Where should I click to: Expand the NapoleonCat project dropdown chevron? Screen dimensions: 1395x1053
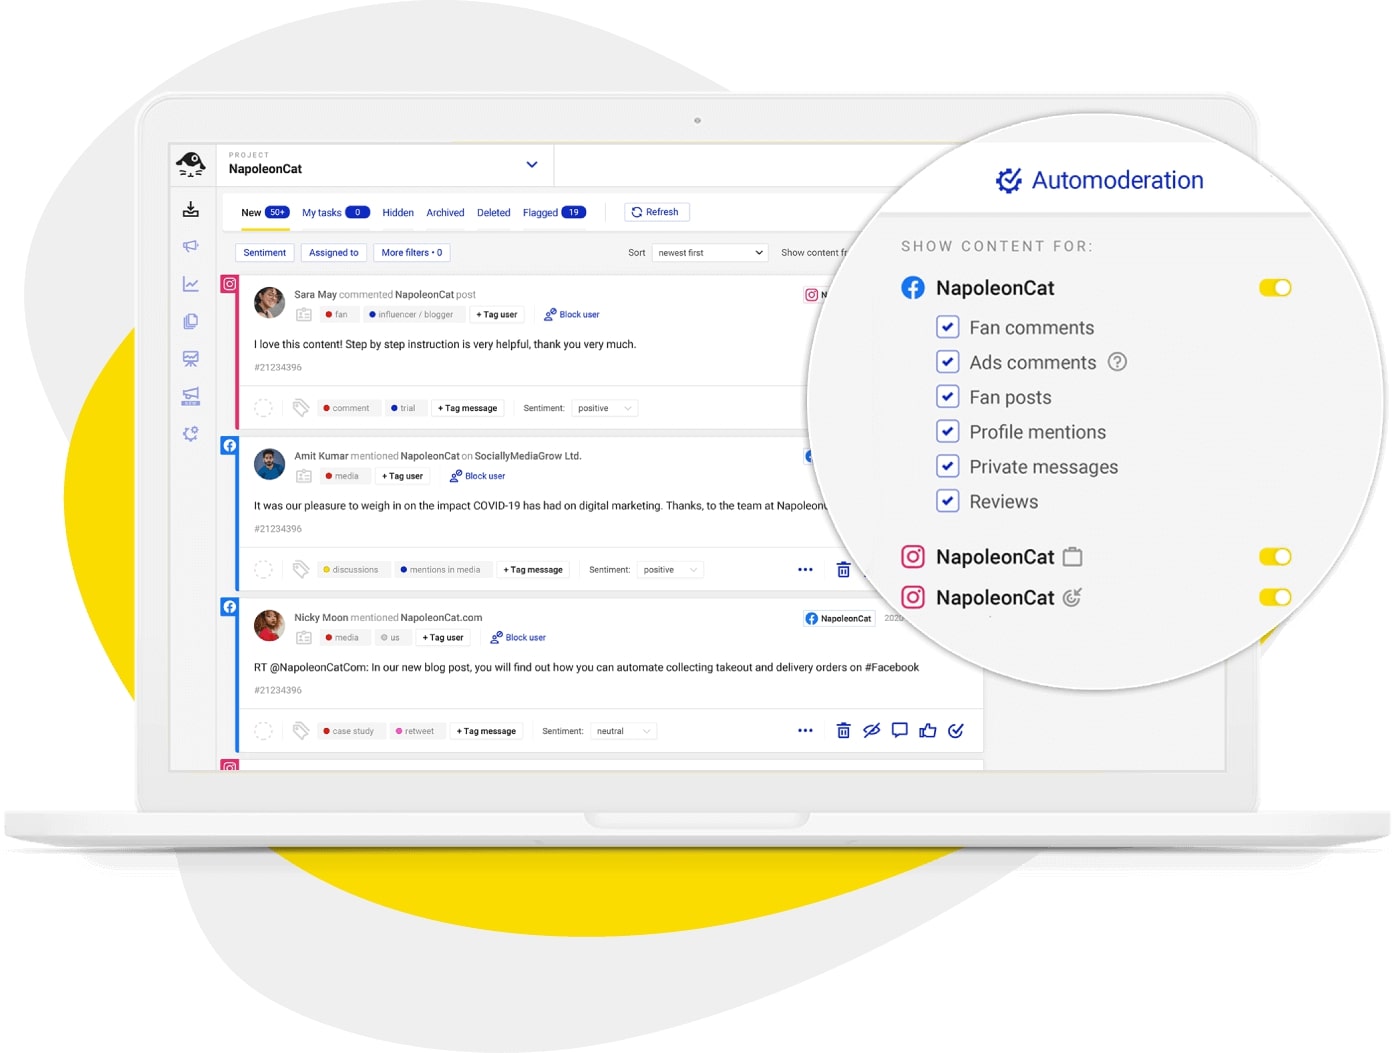tap(532, 165)
